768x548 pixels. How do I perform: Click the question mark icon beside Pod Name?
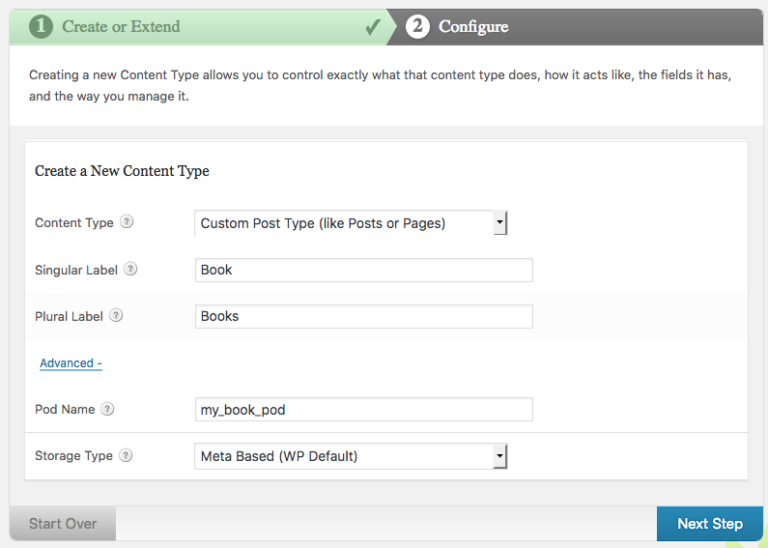coord(107,408)
